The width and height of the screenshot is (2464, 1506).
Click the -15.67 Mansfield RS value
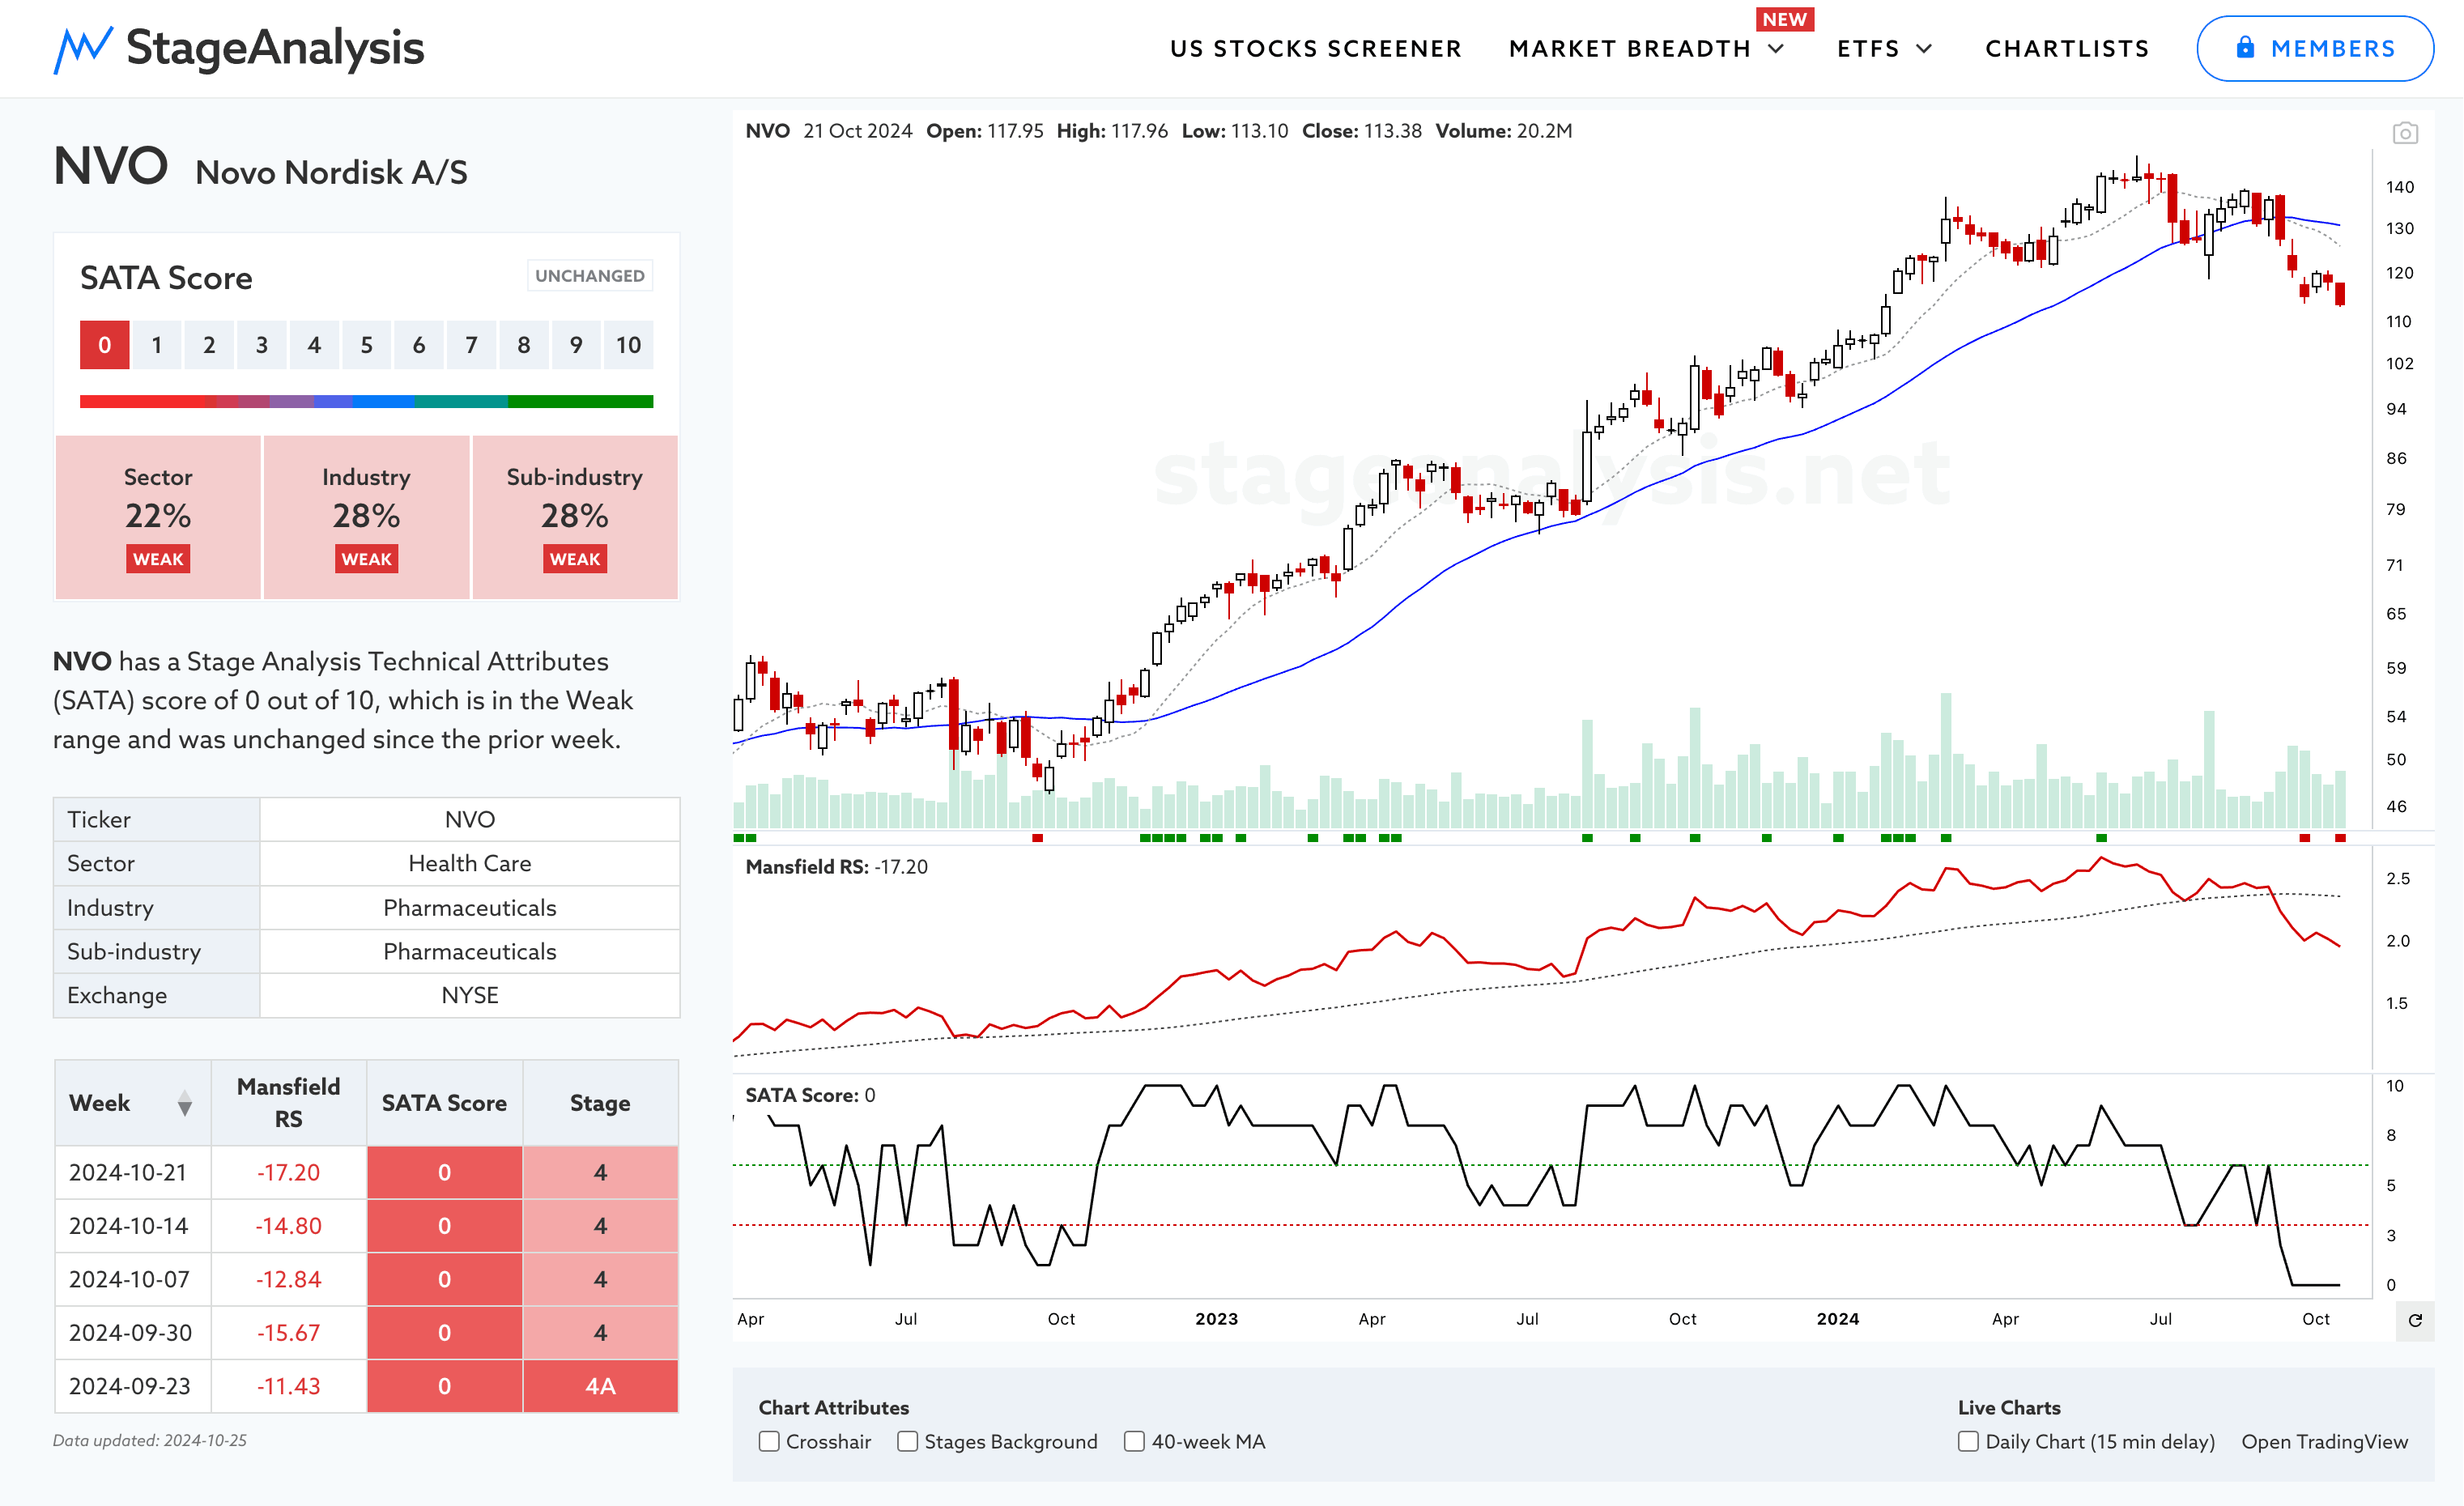tap(288, 1333)
